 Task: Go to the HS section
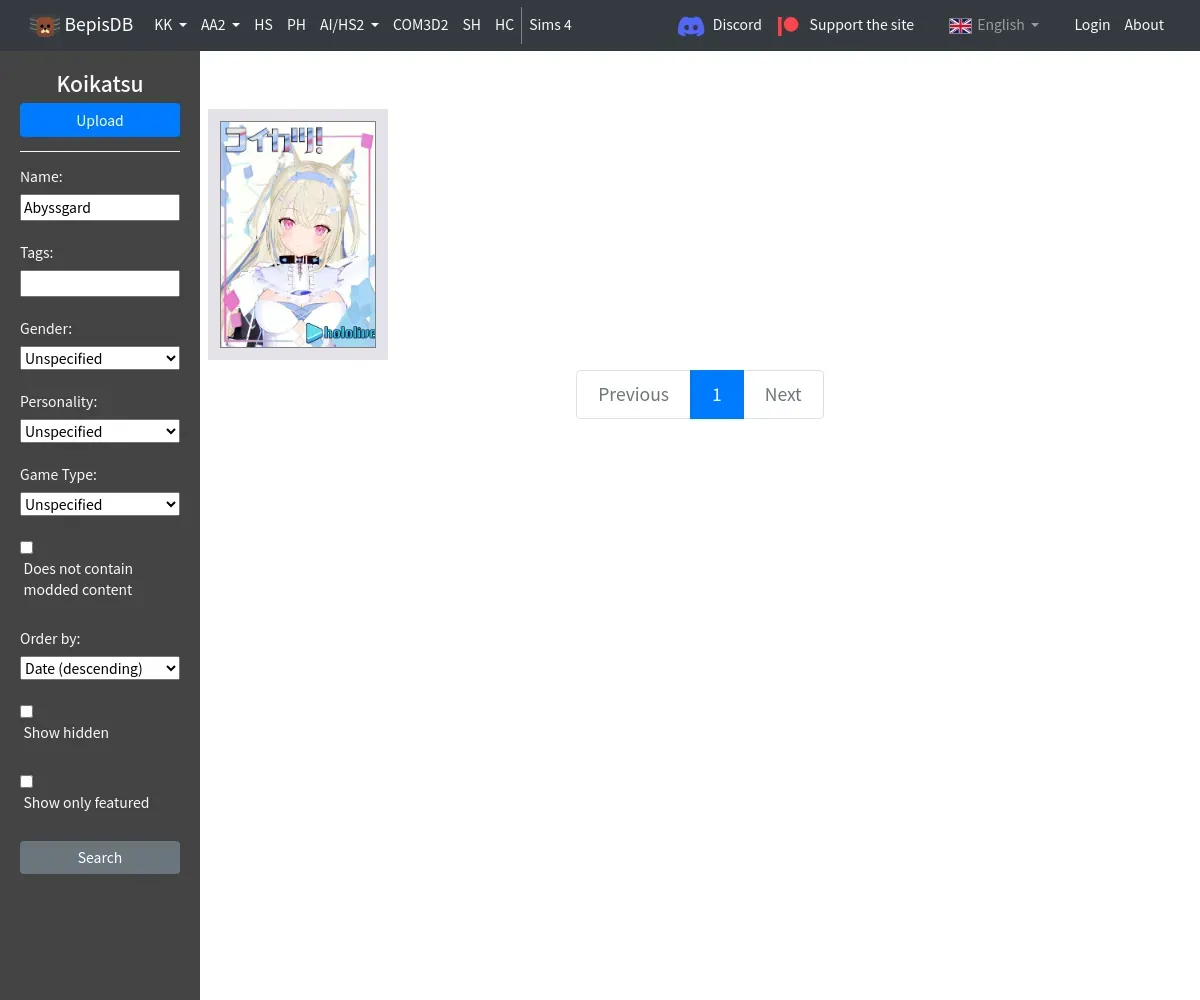tap(263, 25)
